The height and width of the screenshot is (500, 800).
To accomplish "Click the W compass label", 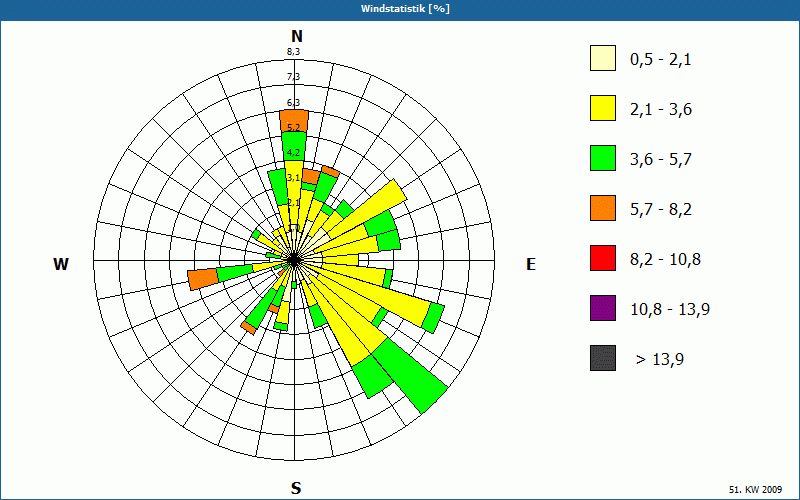I will pyautogui.click(x=61, y=264).
